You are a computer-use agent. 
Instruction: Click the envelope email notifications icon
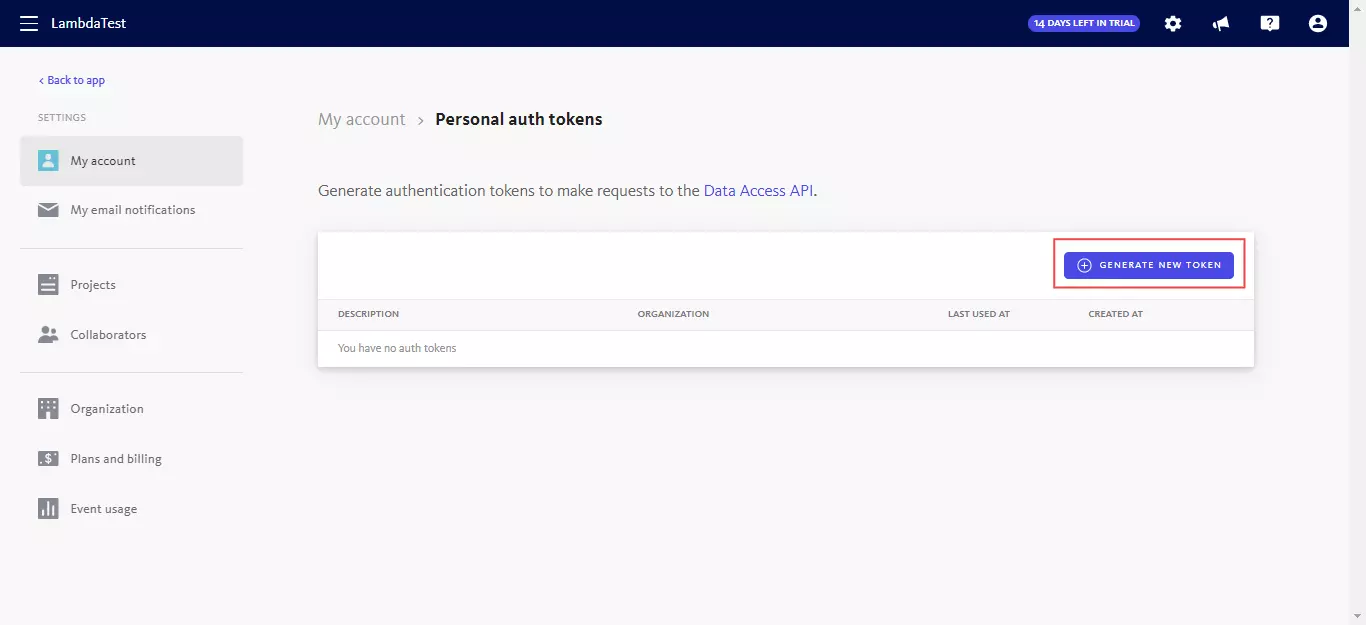(48, 210)
